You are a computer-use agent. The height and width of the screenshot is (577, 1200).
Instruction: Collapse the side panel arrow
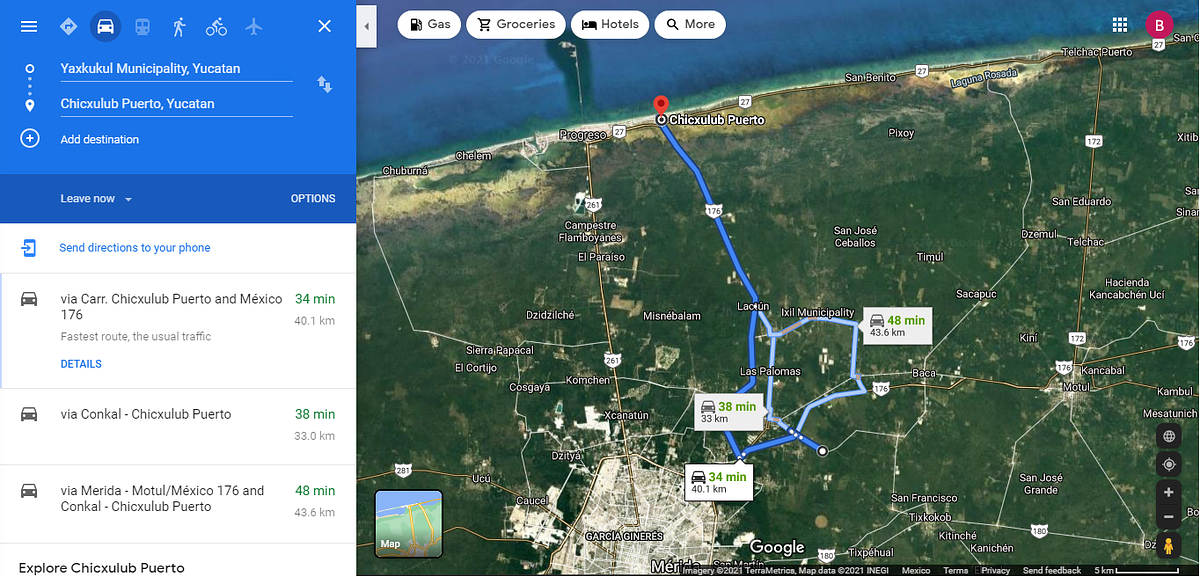[367, 25]
